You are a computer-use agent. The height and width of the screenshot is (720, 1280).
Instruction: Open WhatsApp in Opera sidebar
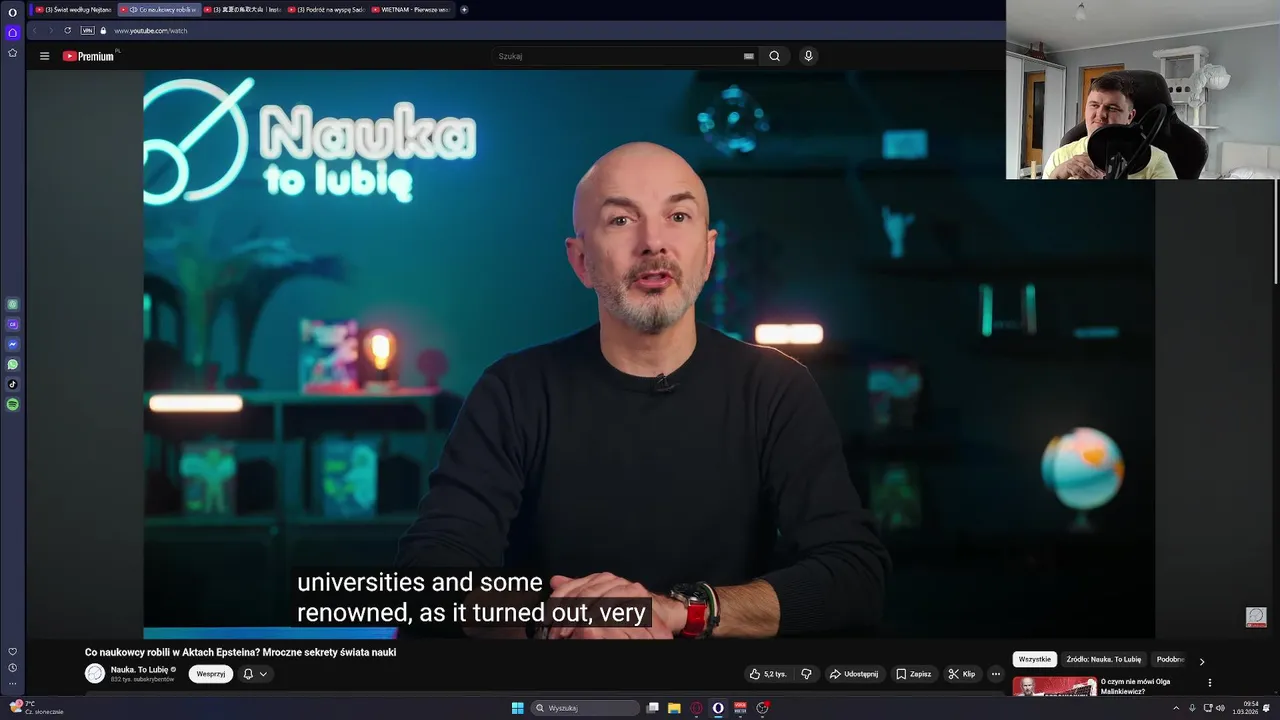(x=12, y=364)
